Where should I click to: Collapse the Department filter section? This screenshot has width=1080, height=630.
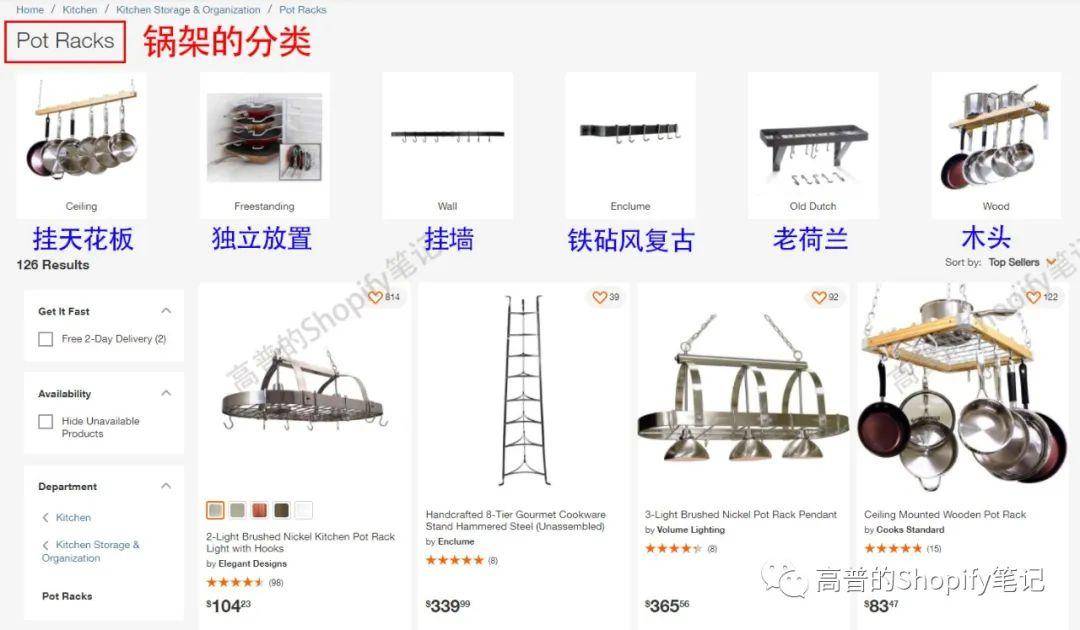tap(166, 486)
